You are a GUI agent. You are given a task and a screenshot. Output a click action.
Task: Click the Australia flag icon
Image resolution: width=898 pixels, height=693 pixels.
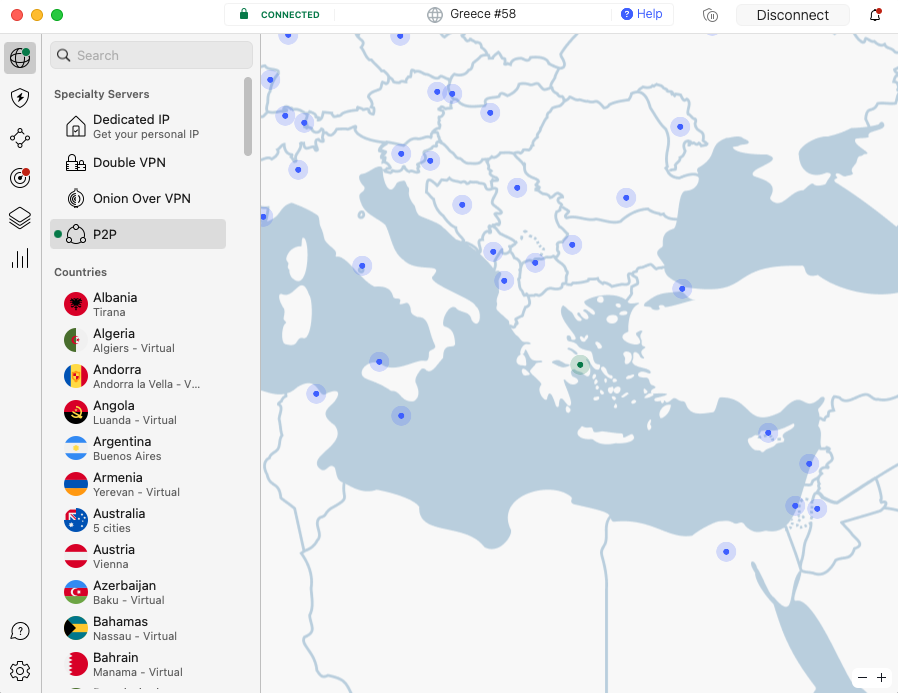coord(76,520)
